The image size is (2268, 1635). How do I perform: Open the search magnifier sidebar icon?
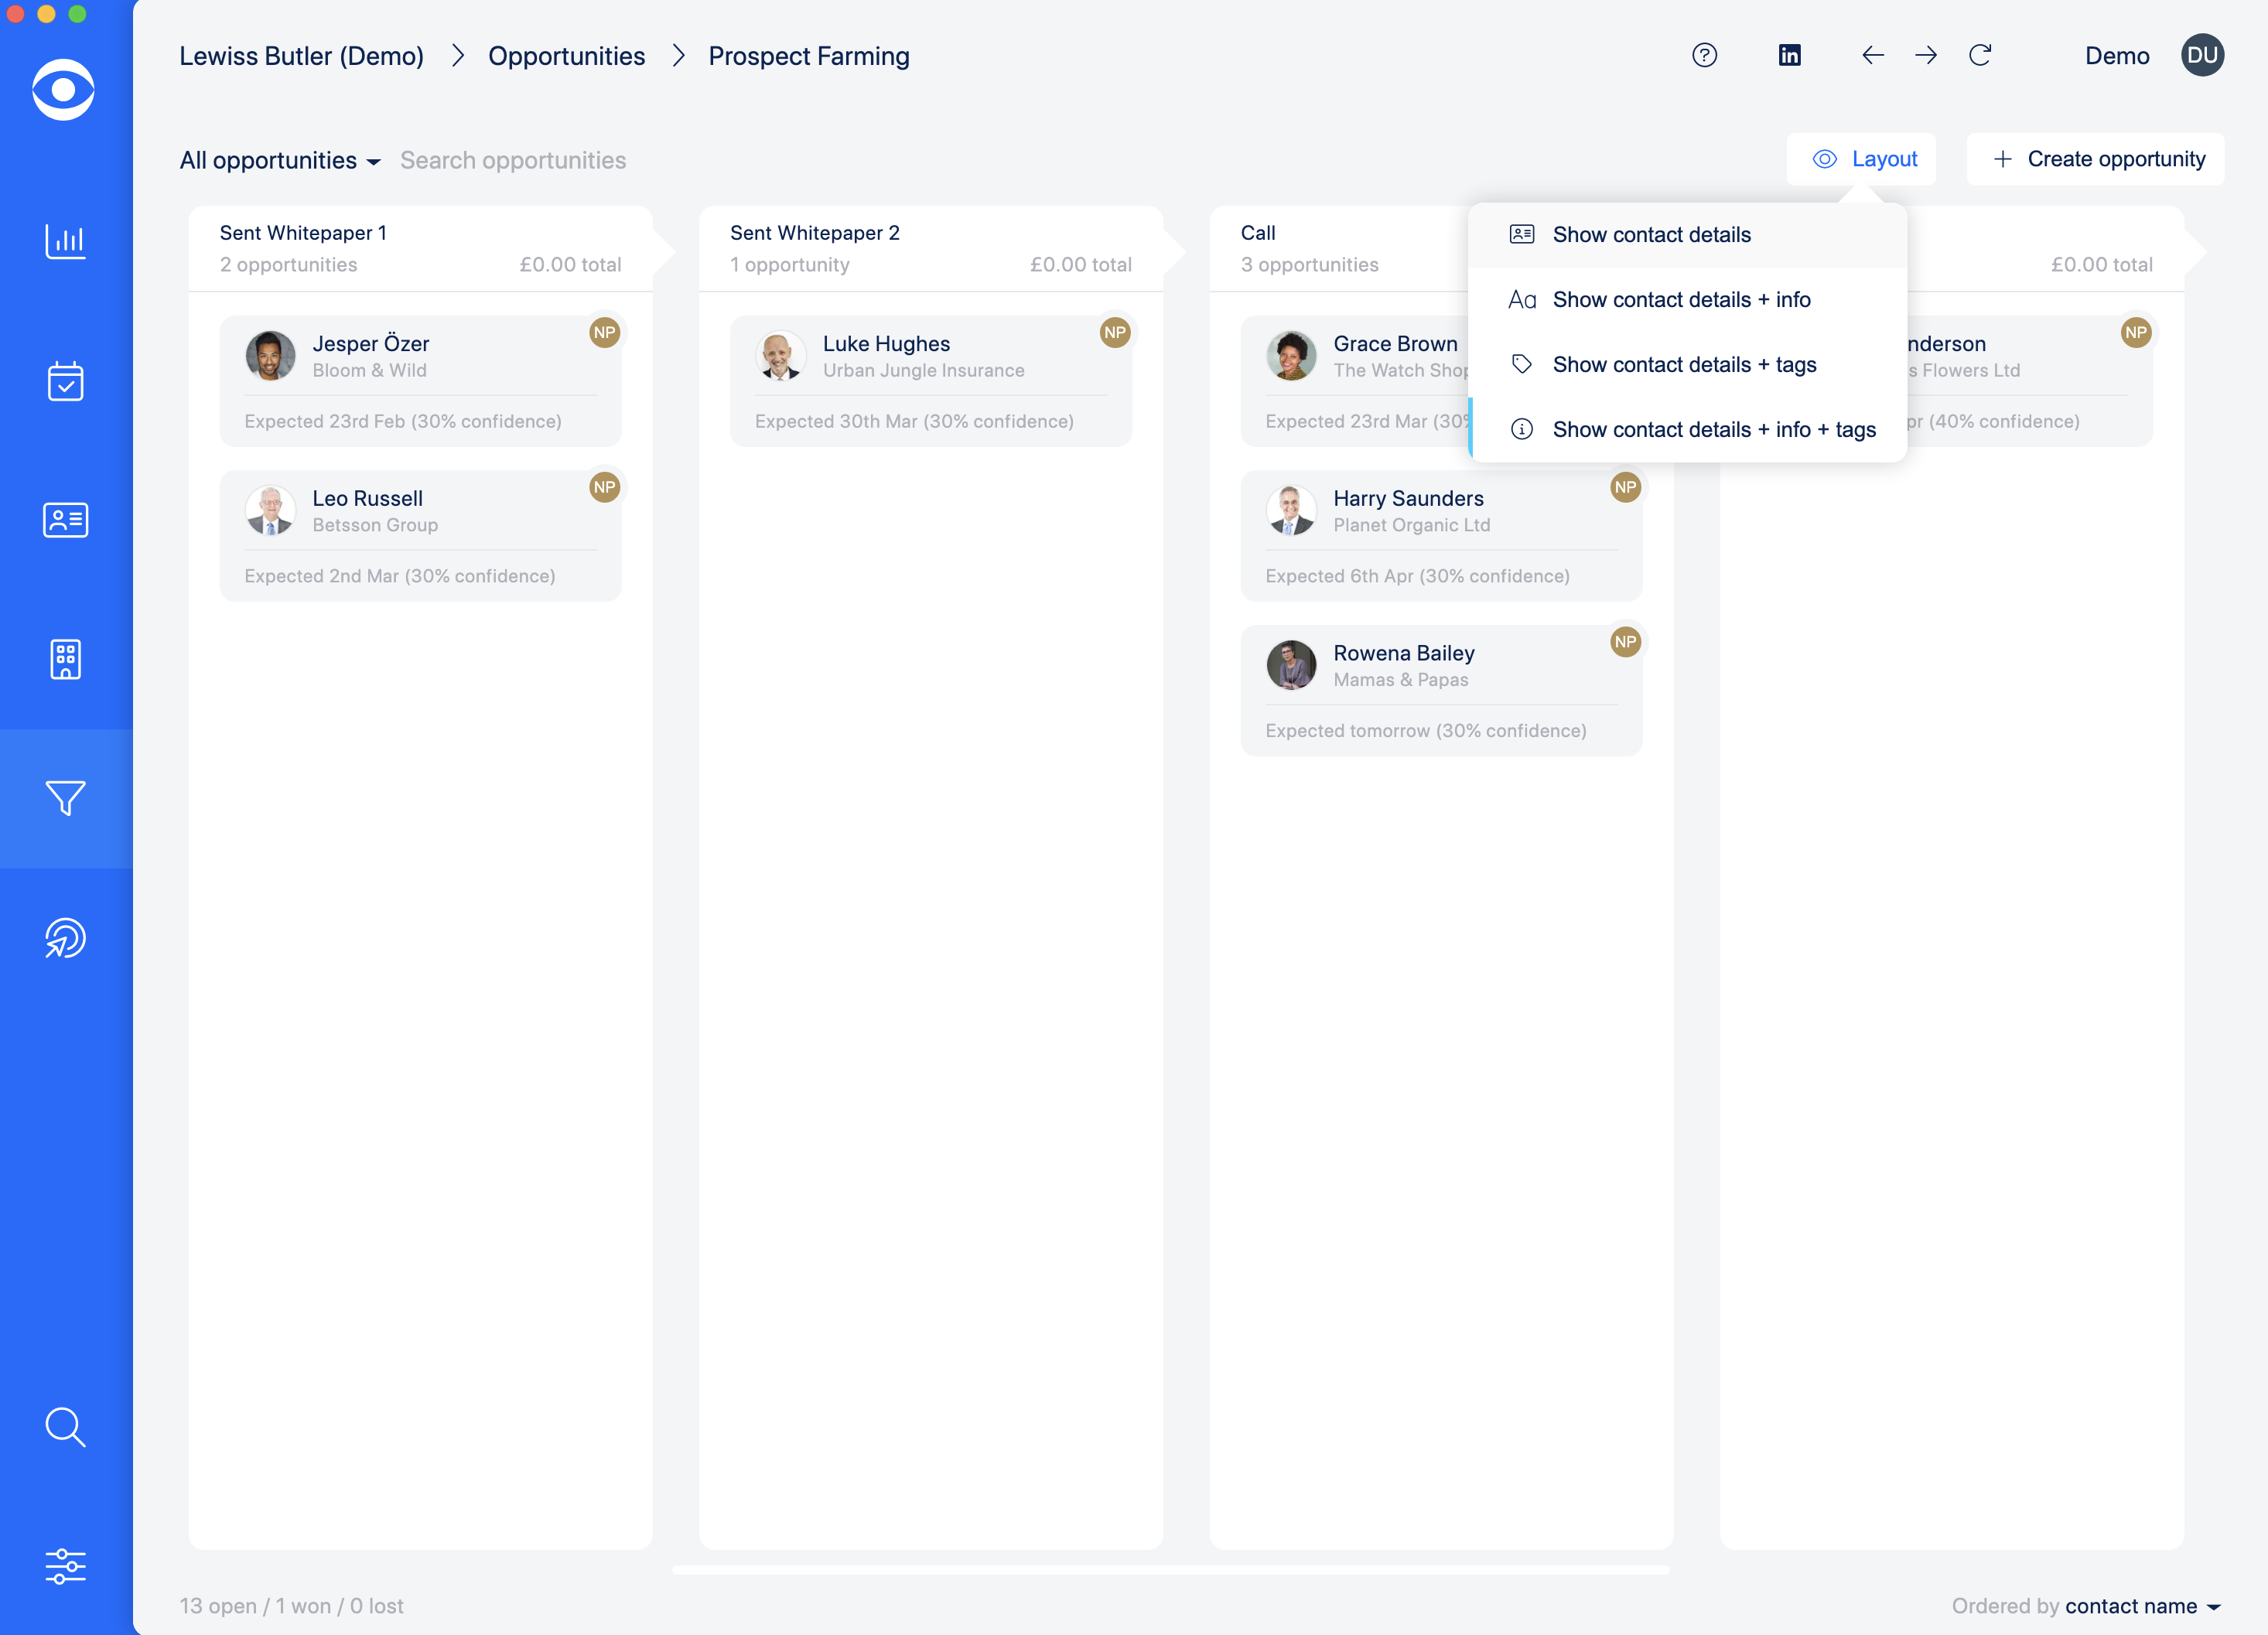65,1427
